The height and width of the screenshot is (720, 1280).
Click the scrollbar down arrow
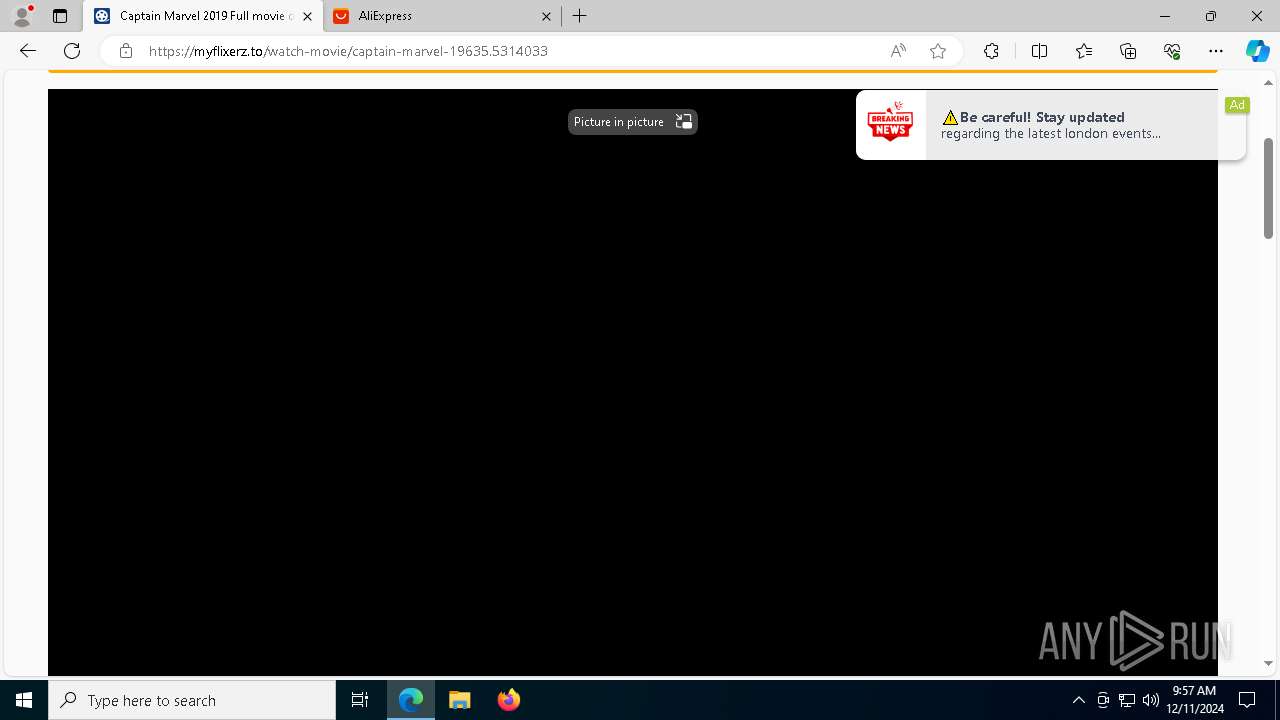1268,663
